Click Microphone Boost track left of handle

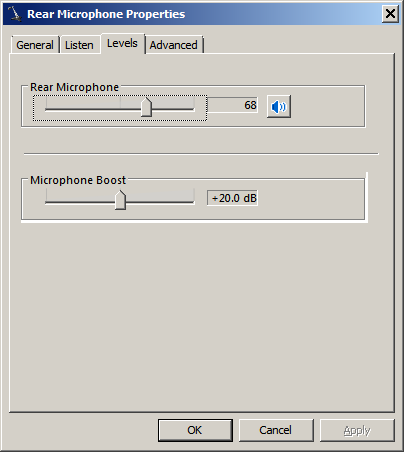click(80, 202)
